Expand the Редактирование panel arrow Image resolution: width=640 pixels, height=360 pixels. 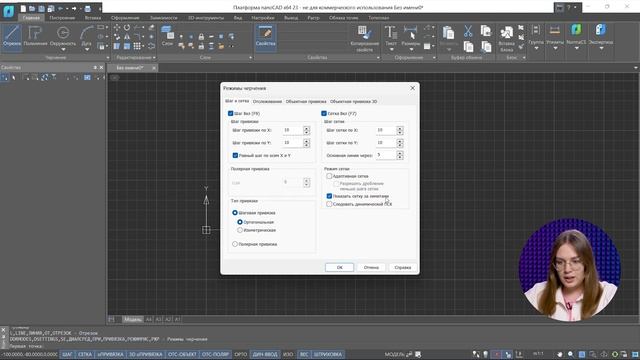click(154, 58)
